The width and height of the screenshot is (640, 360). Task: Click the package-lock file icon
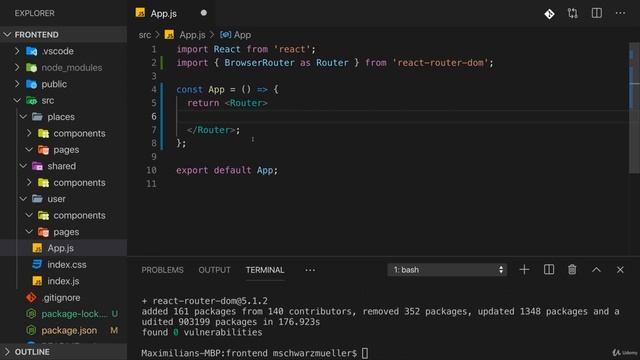(x=31, y=314)
